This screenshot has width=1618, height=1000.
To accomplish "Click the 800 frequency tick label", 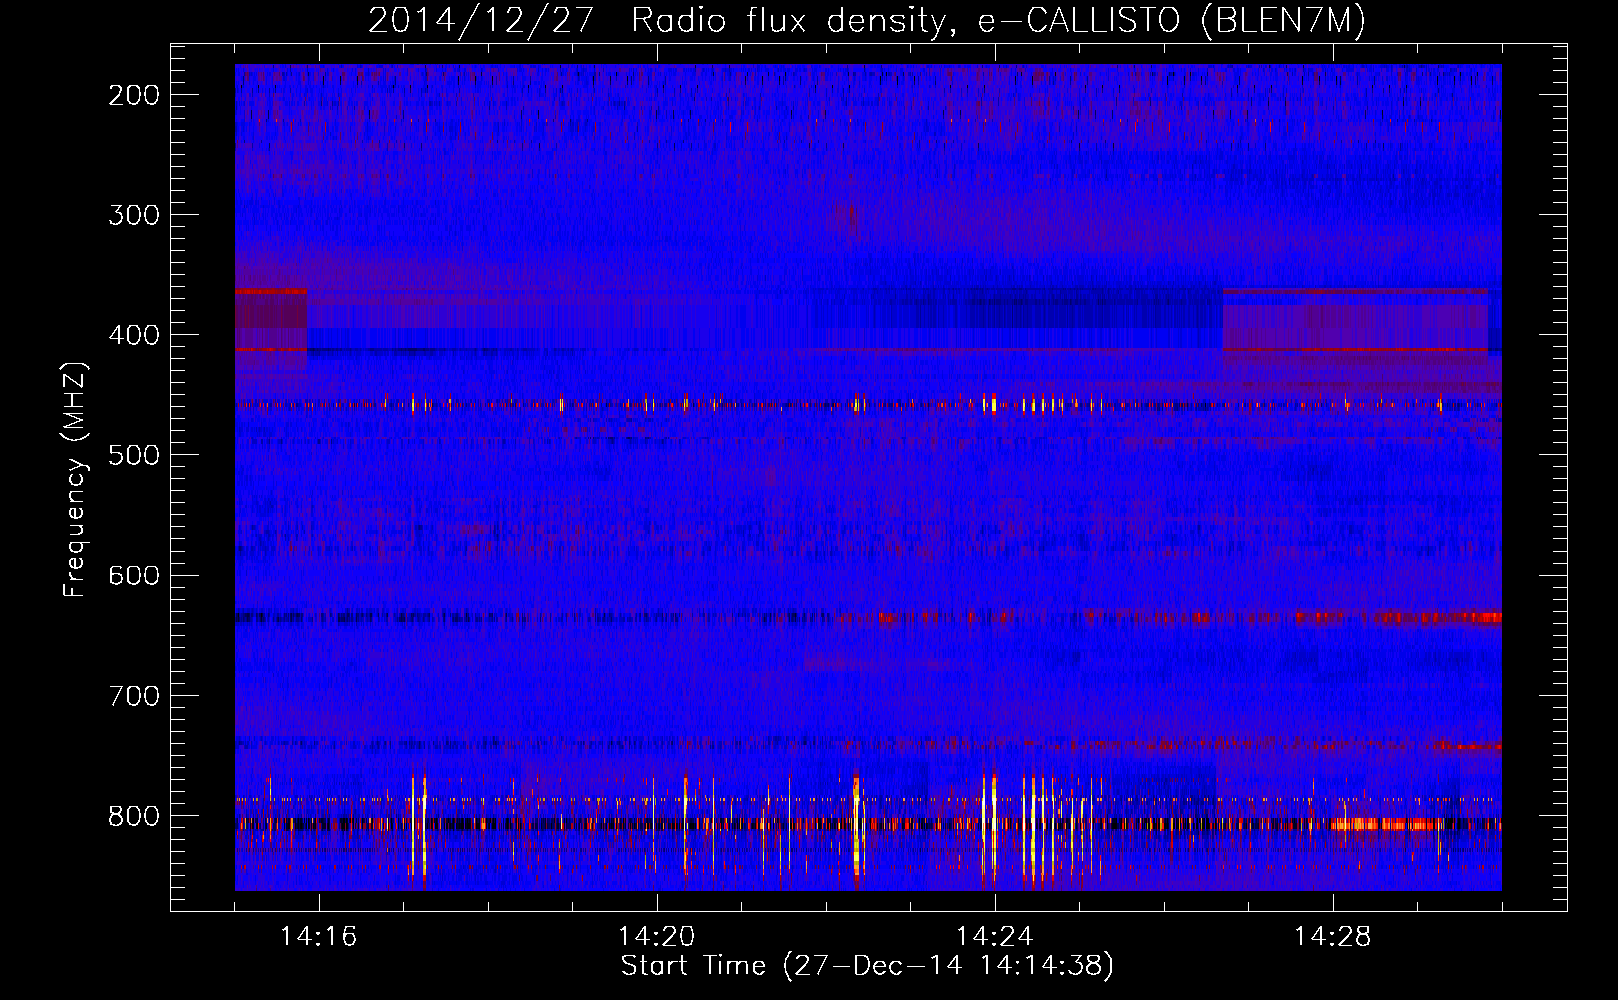I will pos(133,816).
